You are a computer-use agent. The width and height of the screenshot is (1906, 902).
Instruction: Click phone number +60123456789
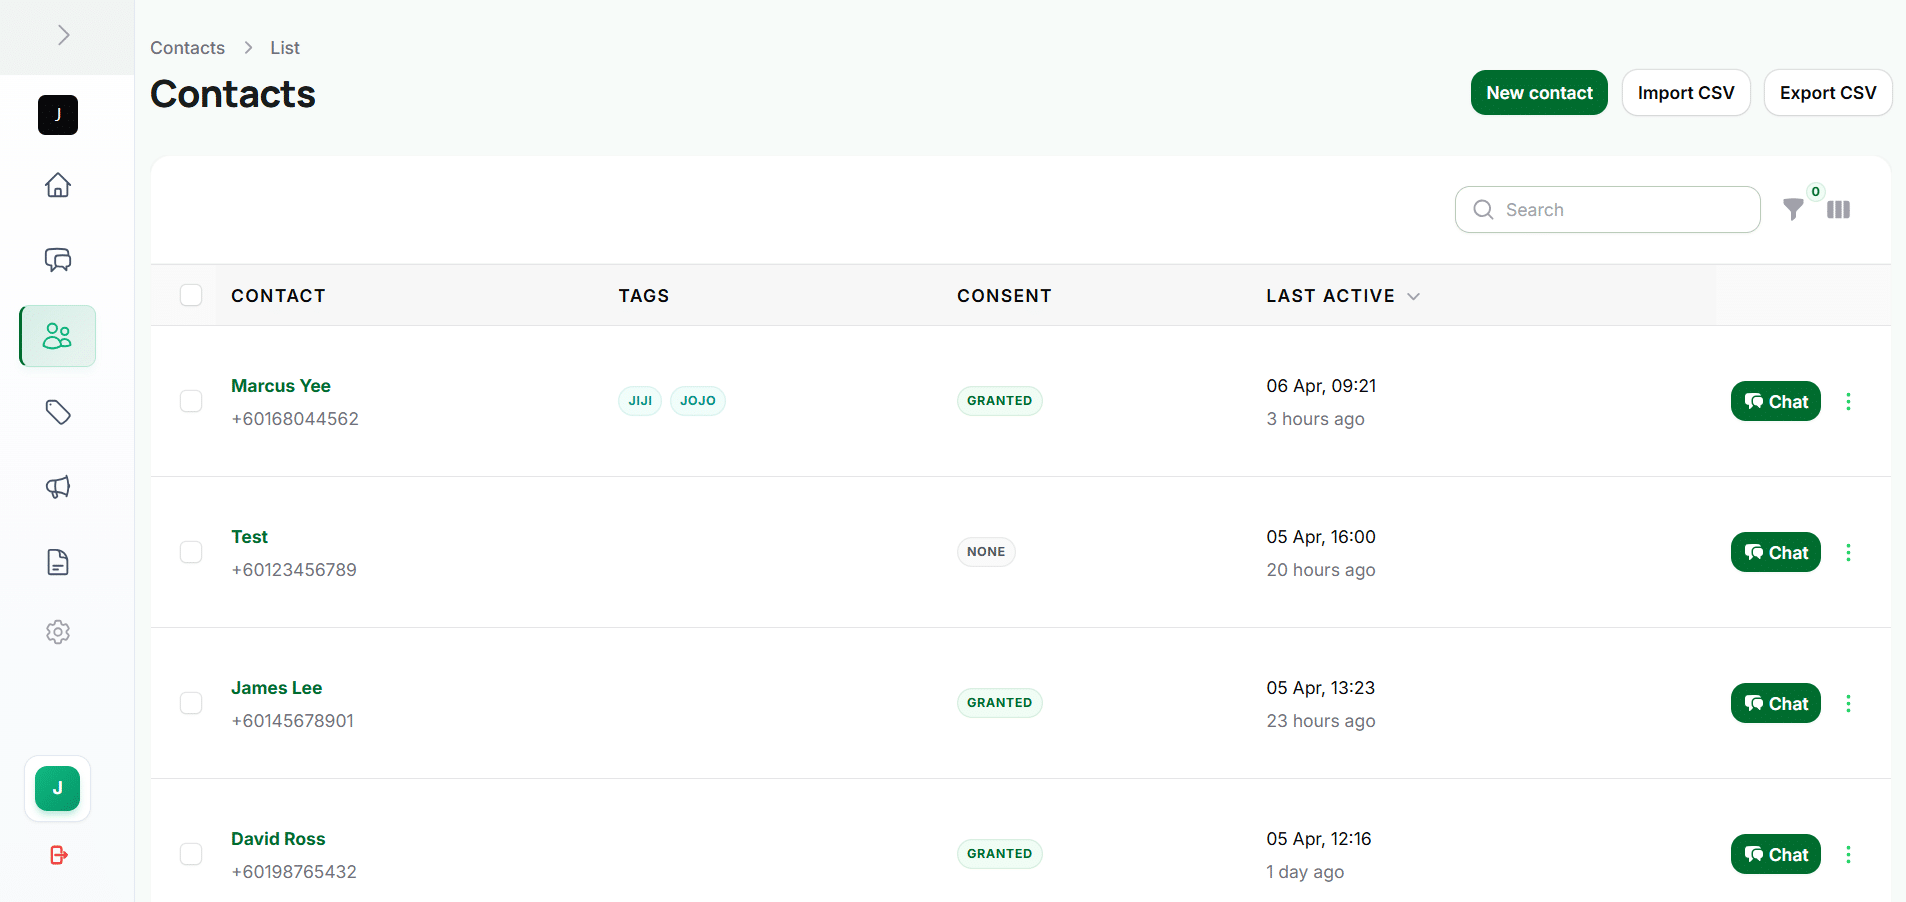(294, 570)
